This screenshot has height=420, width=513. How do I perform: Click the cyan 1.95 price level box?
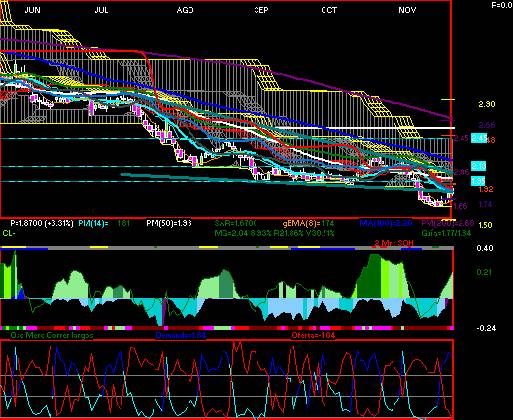478,181
